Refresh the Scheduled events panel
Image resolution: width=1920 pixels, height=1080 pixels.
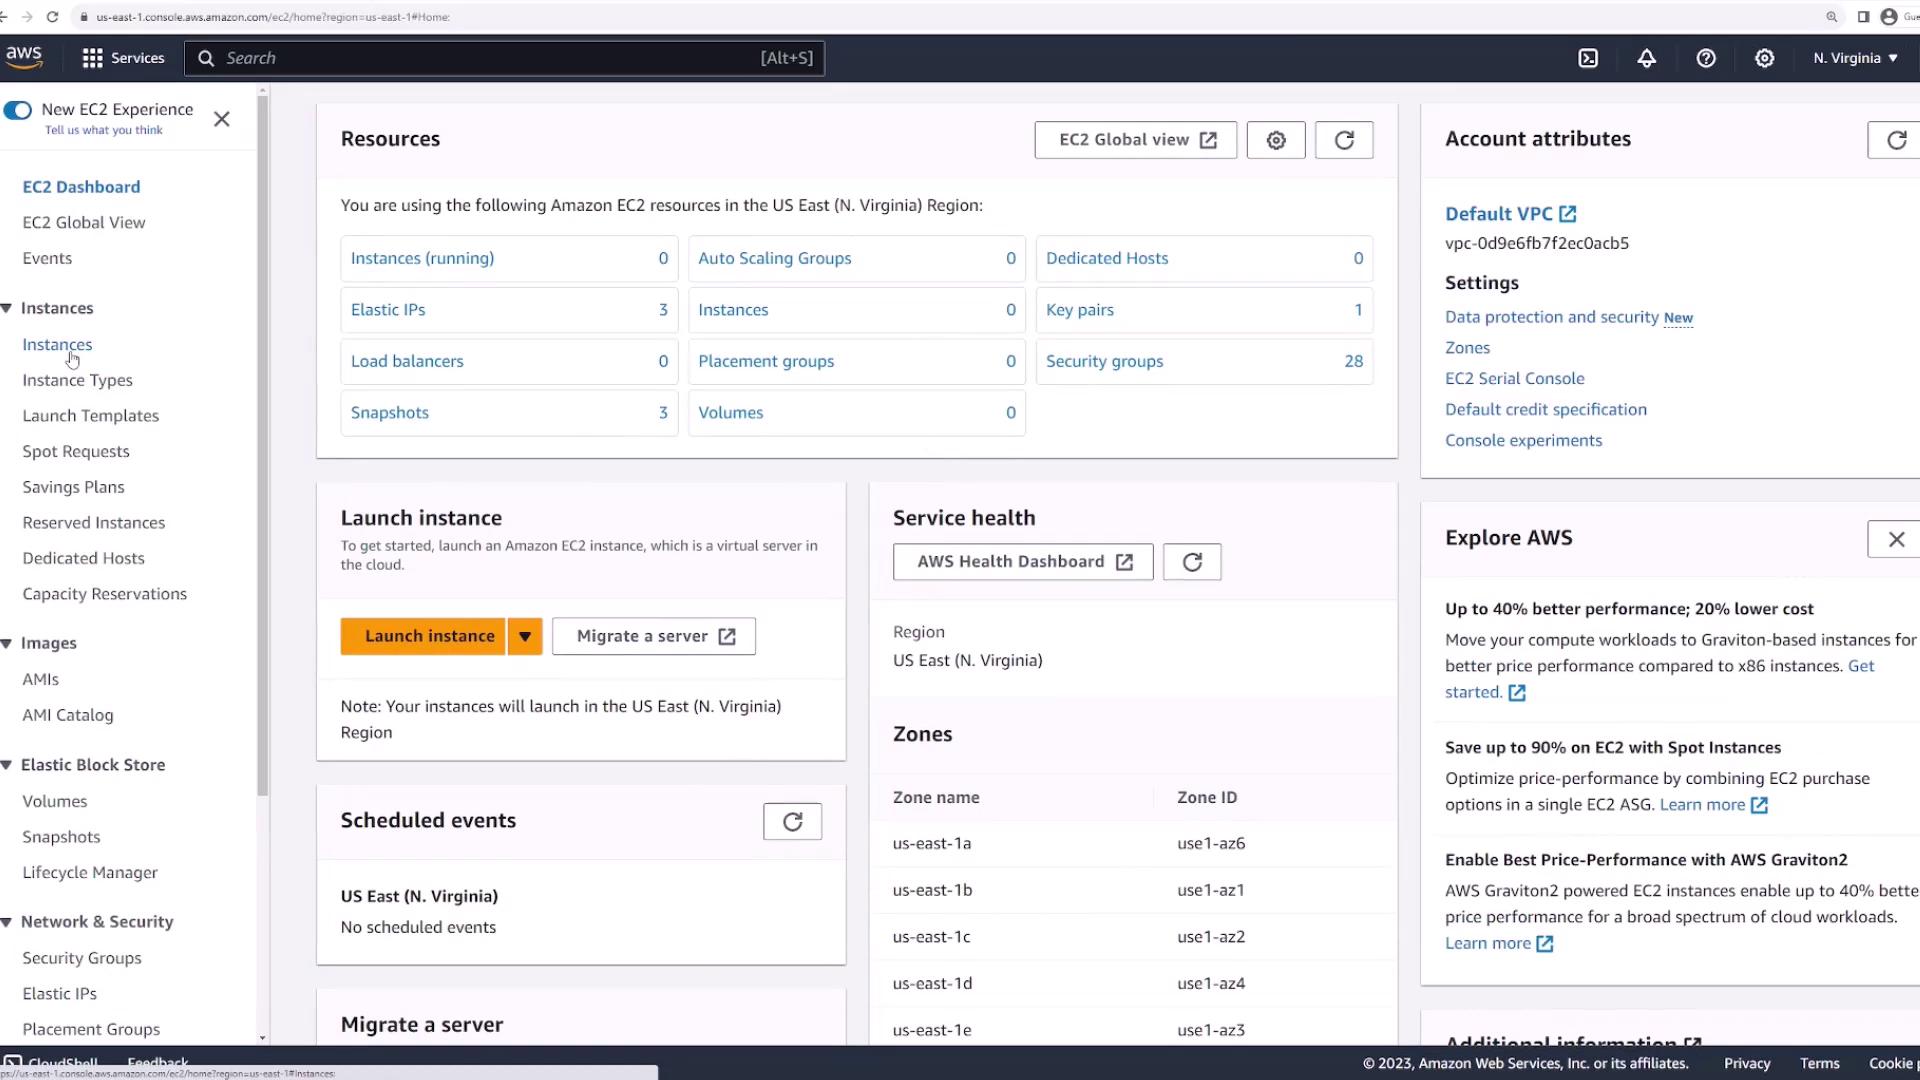coord(792,821)
